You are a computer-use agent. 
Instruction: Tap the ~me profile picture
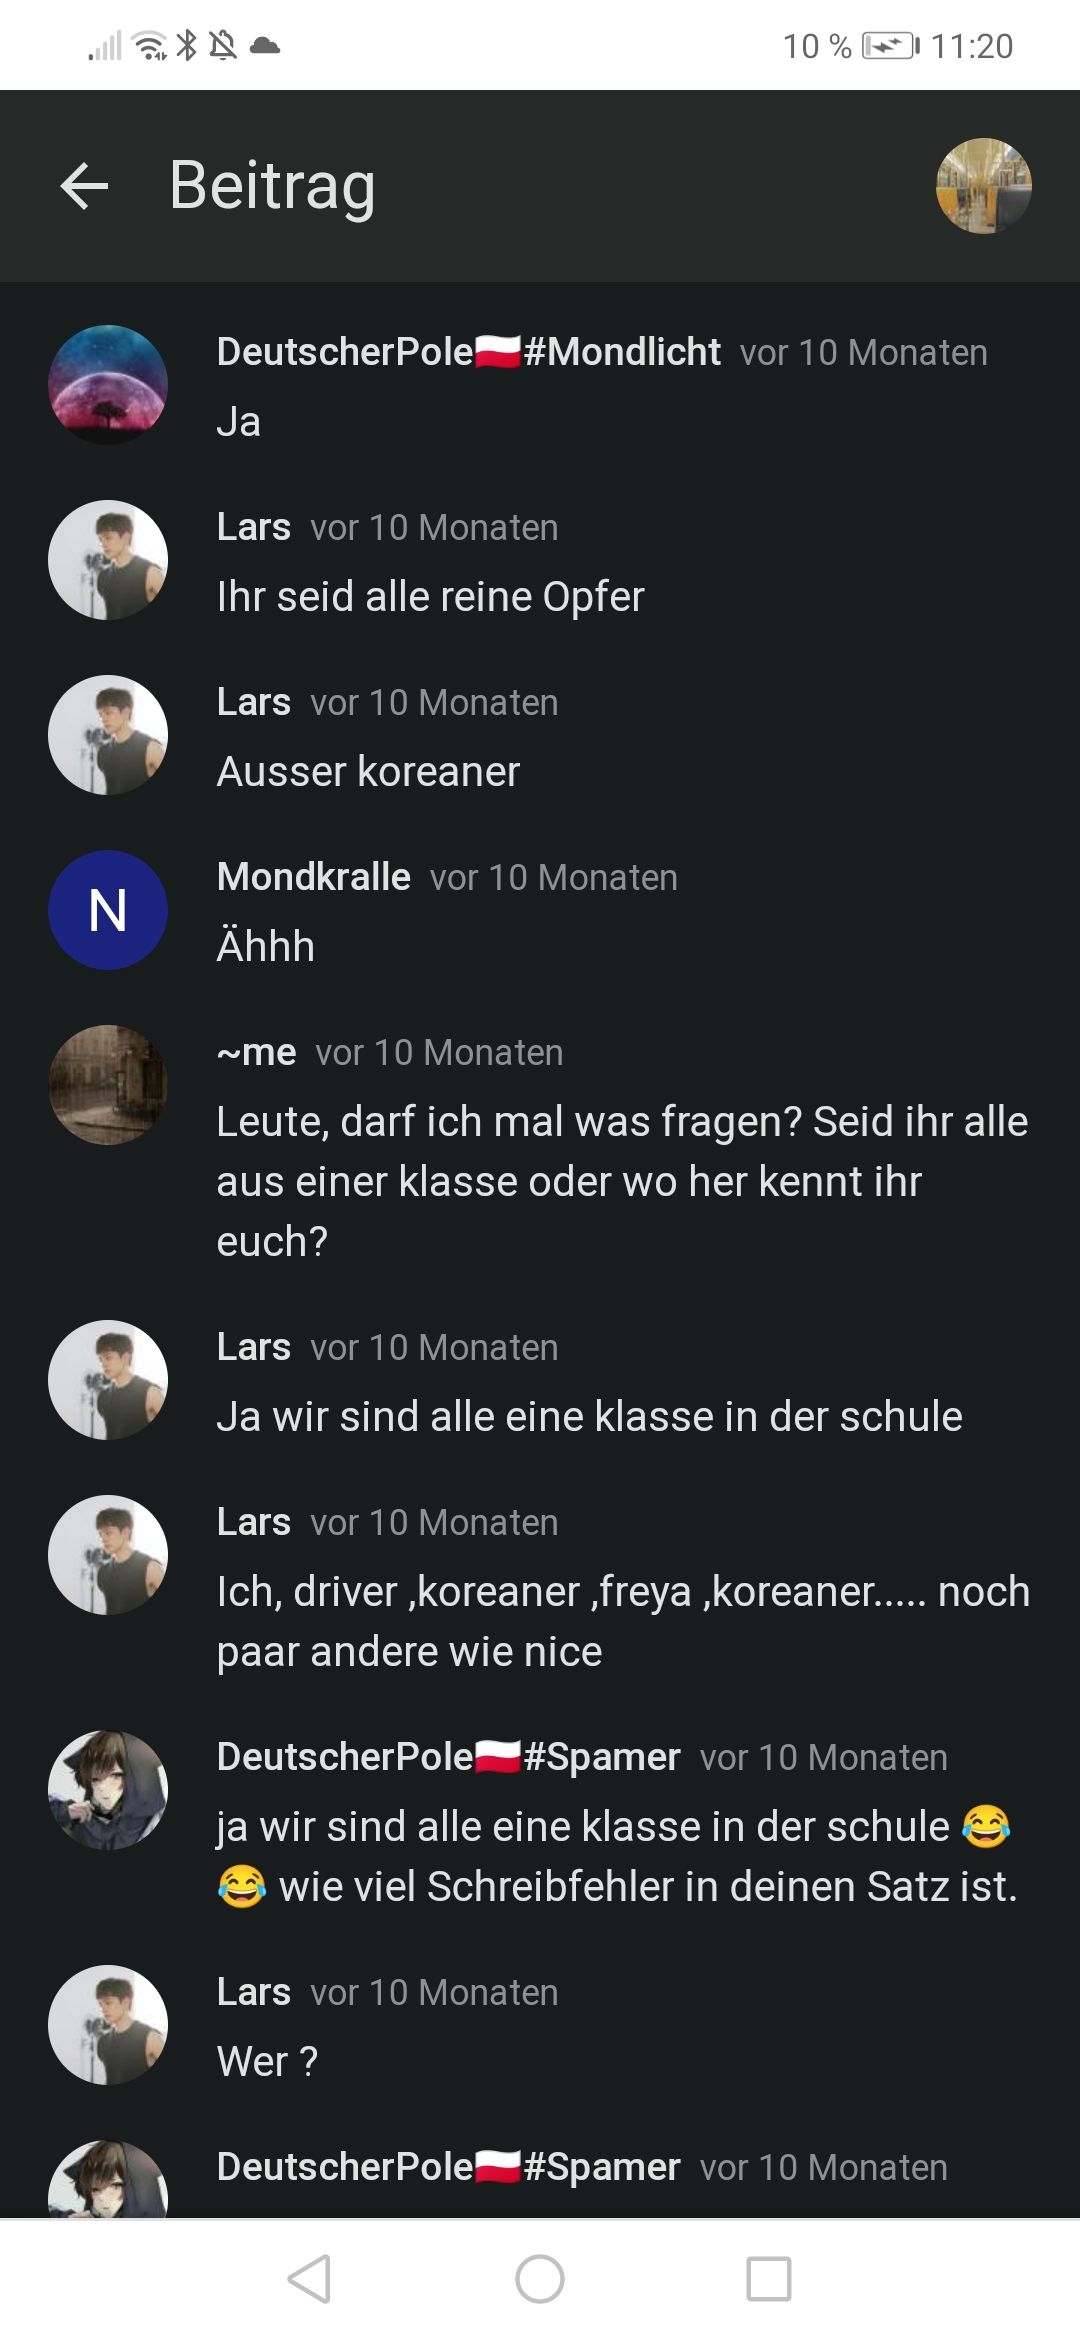(108, 1085)
